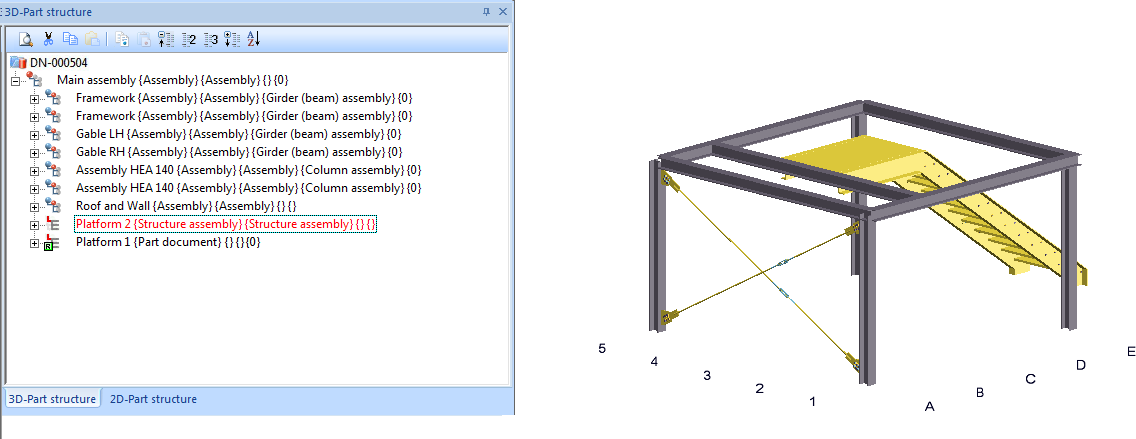The image size is (1136, 439).
Task: Expand the Platform 1 node
Action: [x=34, y=244]
